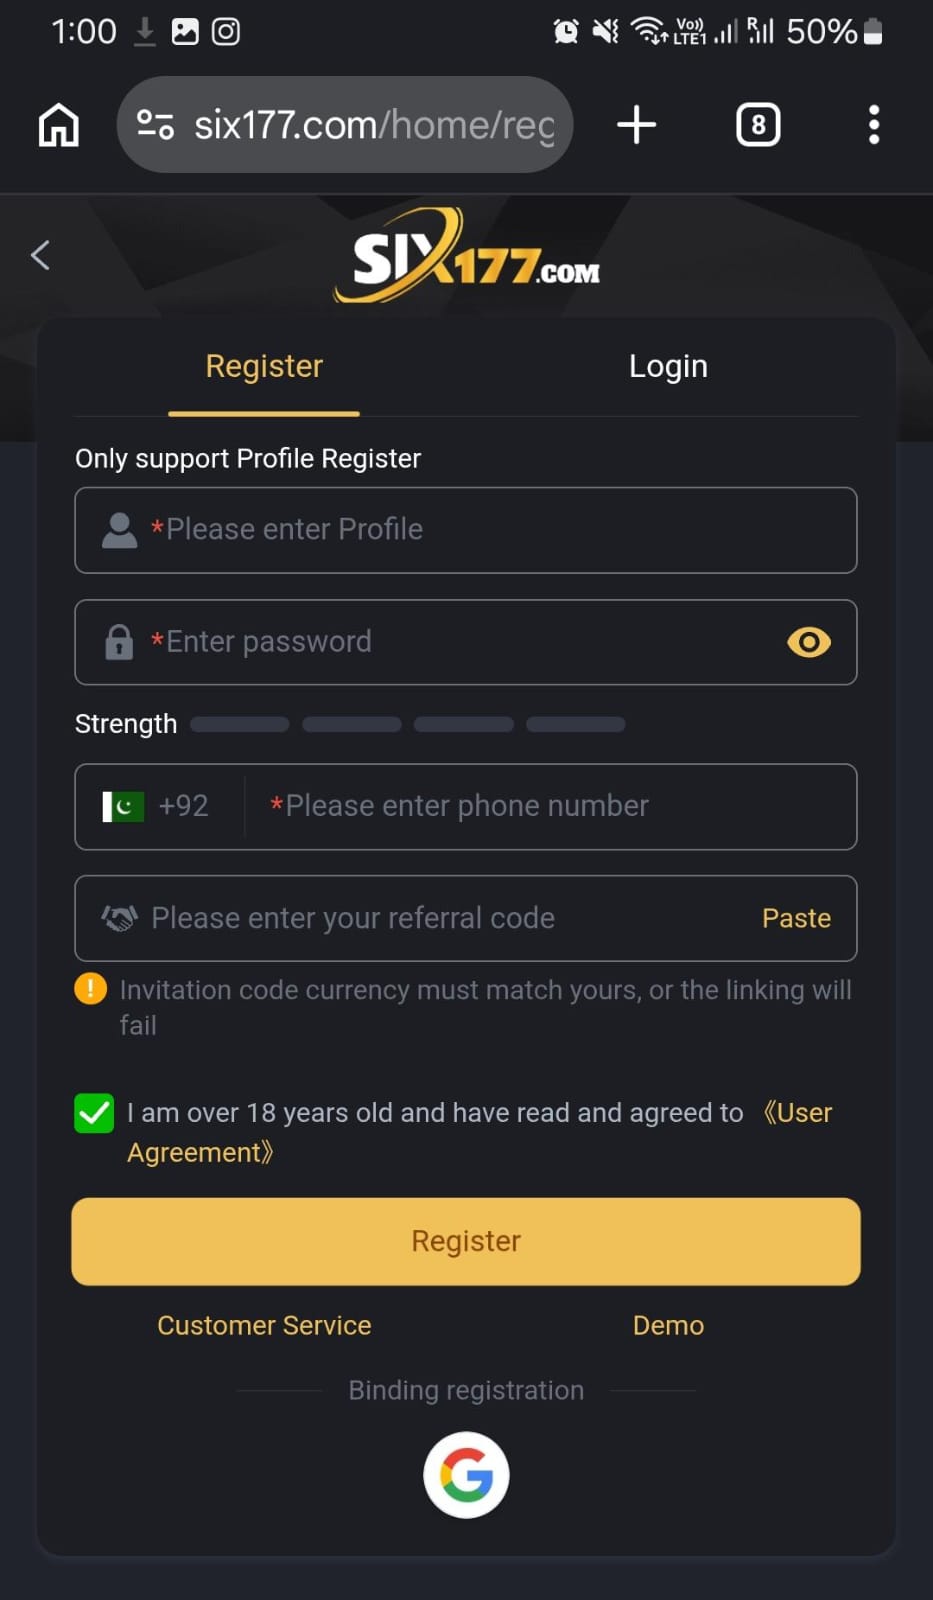The height and width of the screenshot is (1600, 933).
Task: Open a new browser tab
Action: [636, 126]
